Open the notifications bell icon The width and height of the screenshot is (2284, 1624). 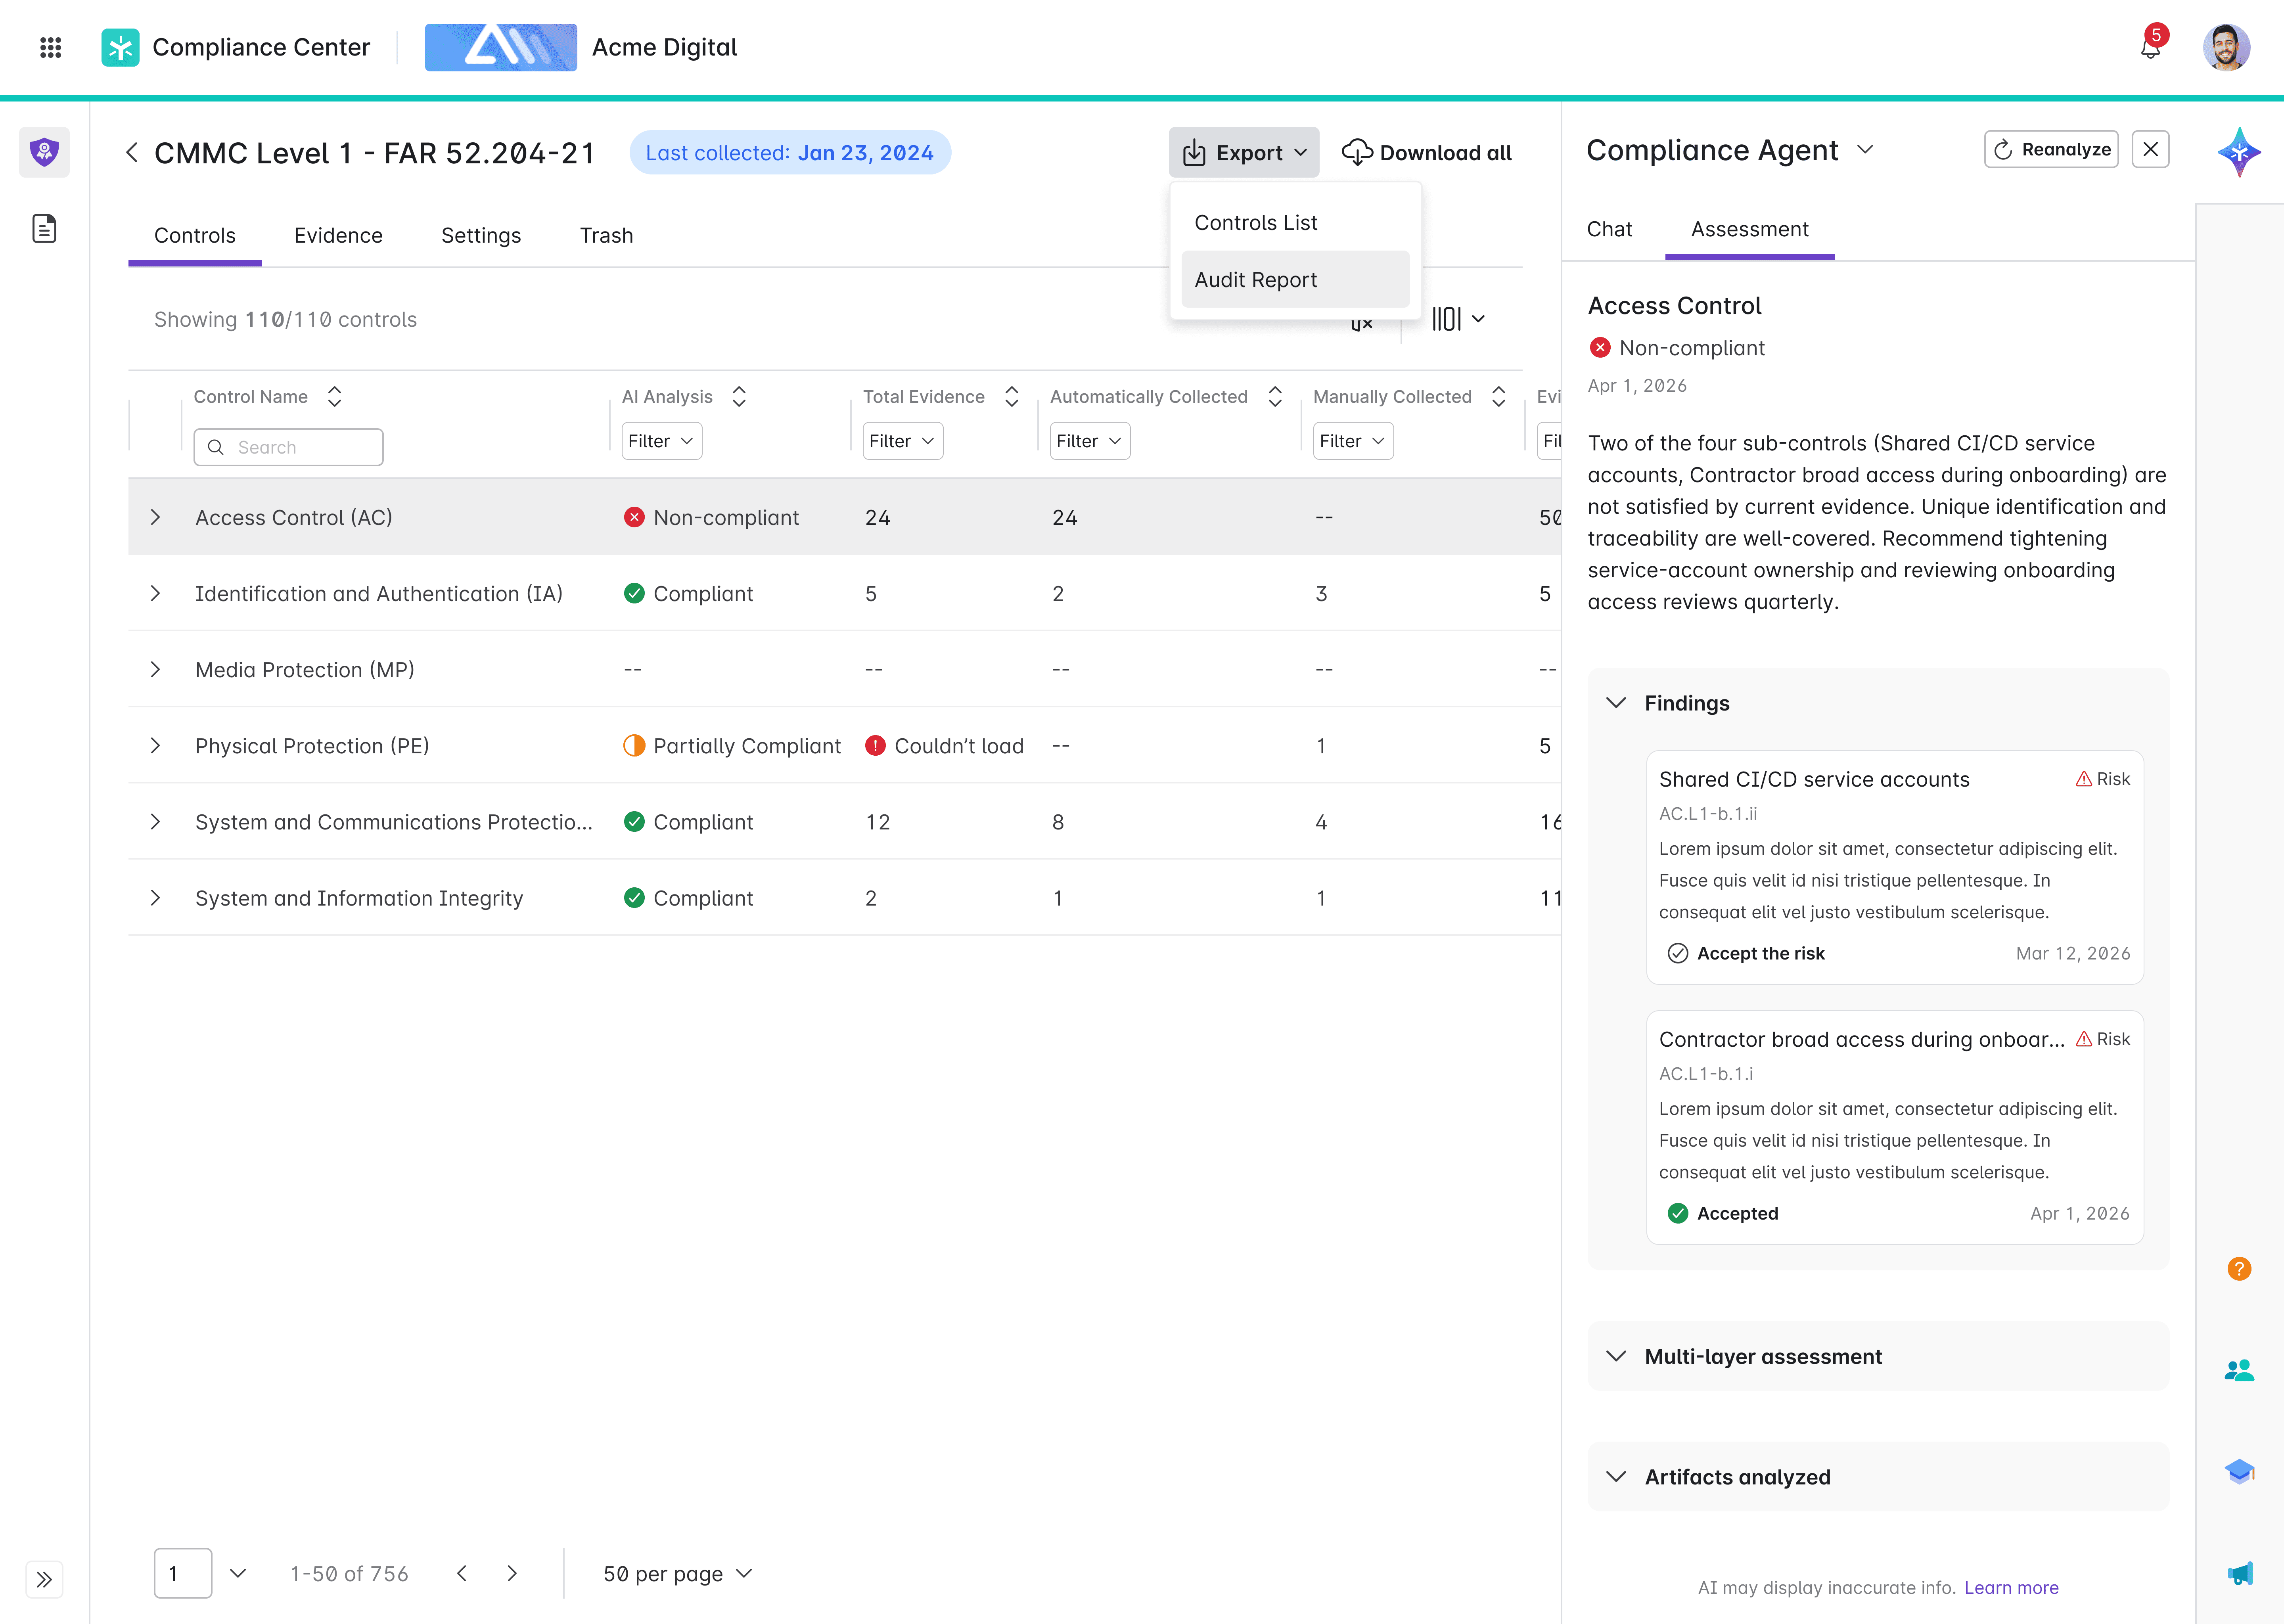tap(2150, 47)
